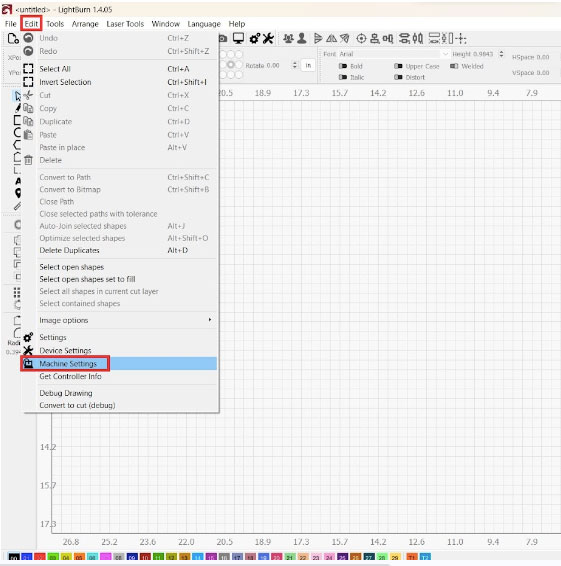Image resolution: width=561 pixels, height=566 pixels.
Task: Choose Select open shapes entry
Action: pyautogui.click(x=119, y=267)
